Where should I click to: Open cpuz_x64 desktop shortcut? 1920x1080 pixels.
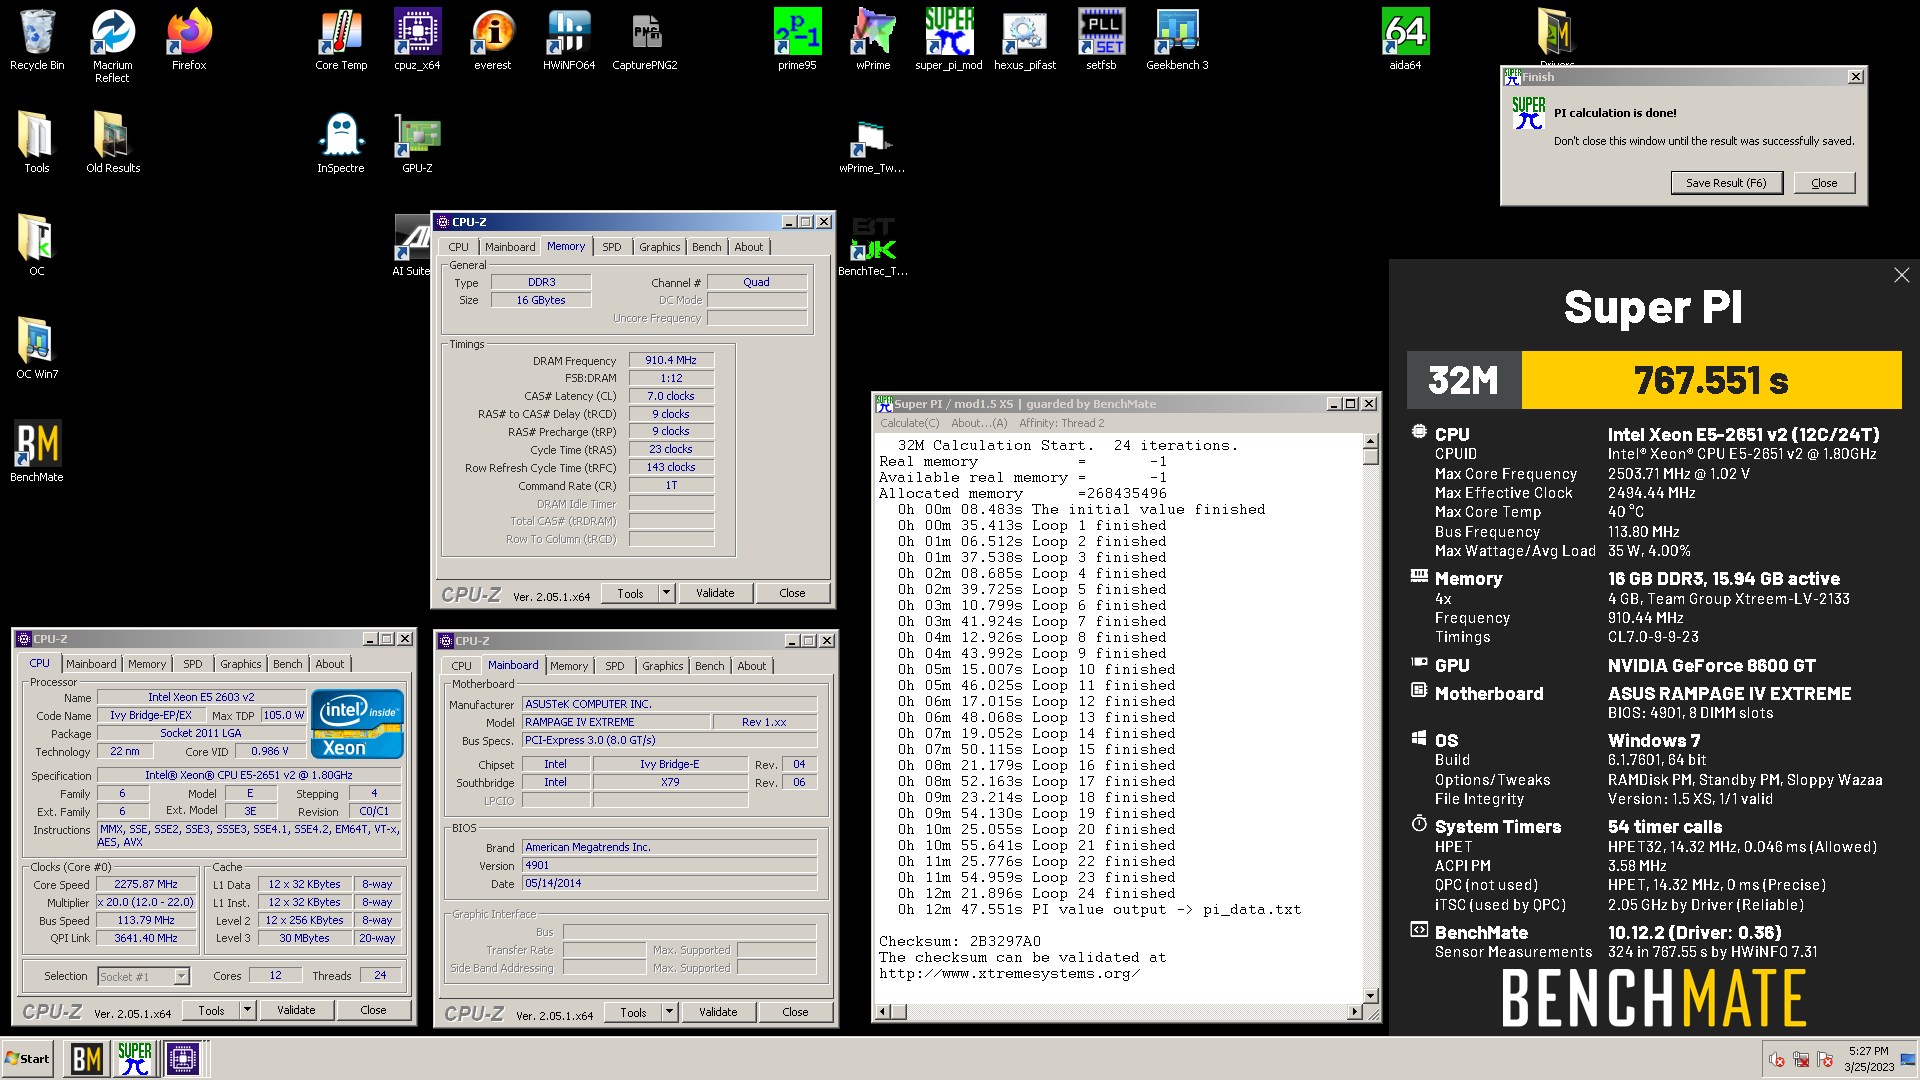(x=417, y=40)
